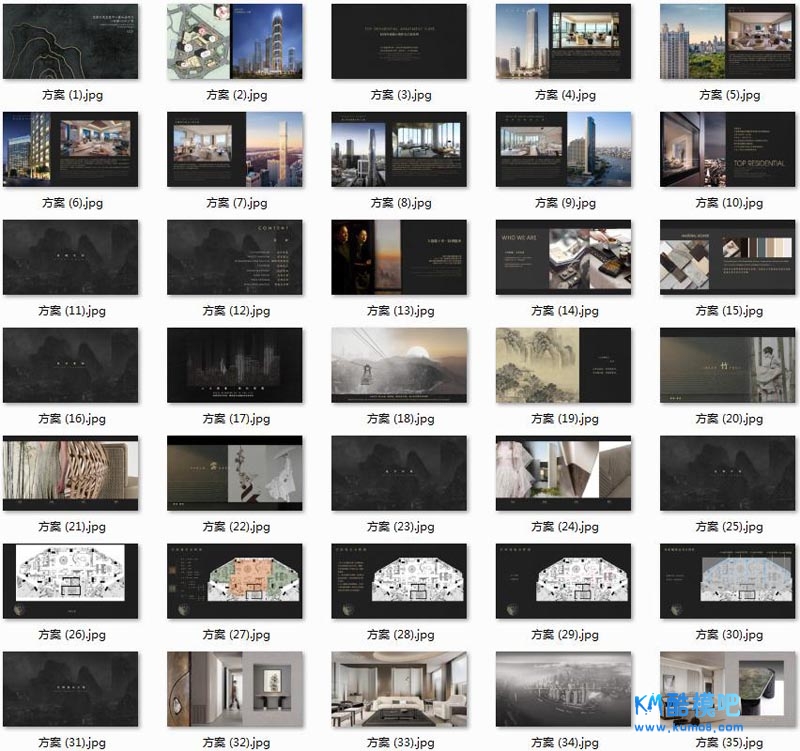Select the 方案 (15).jpg material samples thumbnail
The image size is (800, 751).
pos(727,258)
